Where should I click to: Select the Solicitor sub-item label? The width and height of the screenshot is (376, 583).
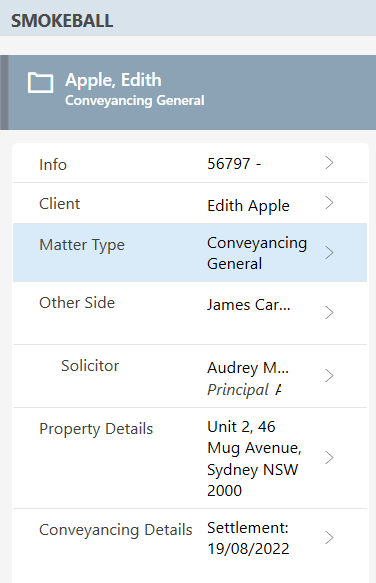tap(90, 366)
